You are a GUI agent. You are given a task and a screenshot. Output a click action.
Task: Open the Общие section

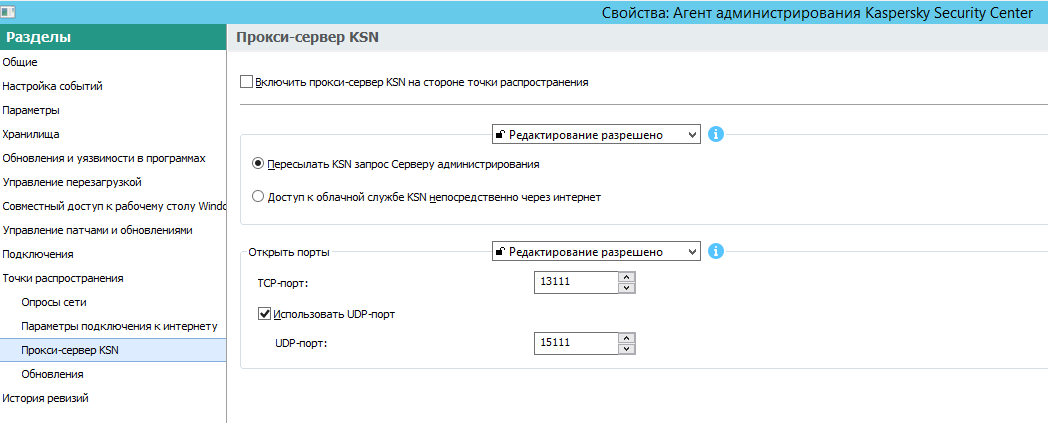(20, 62)
